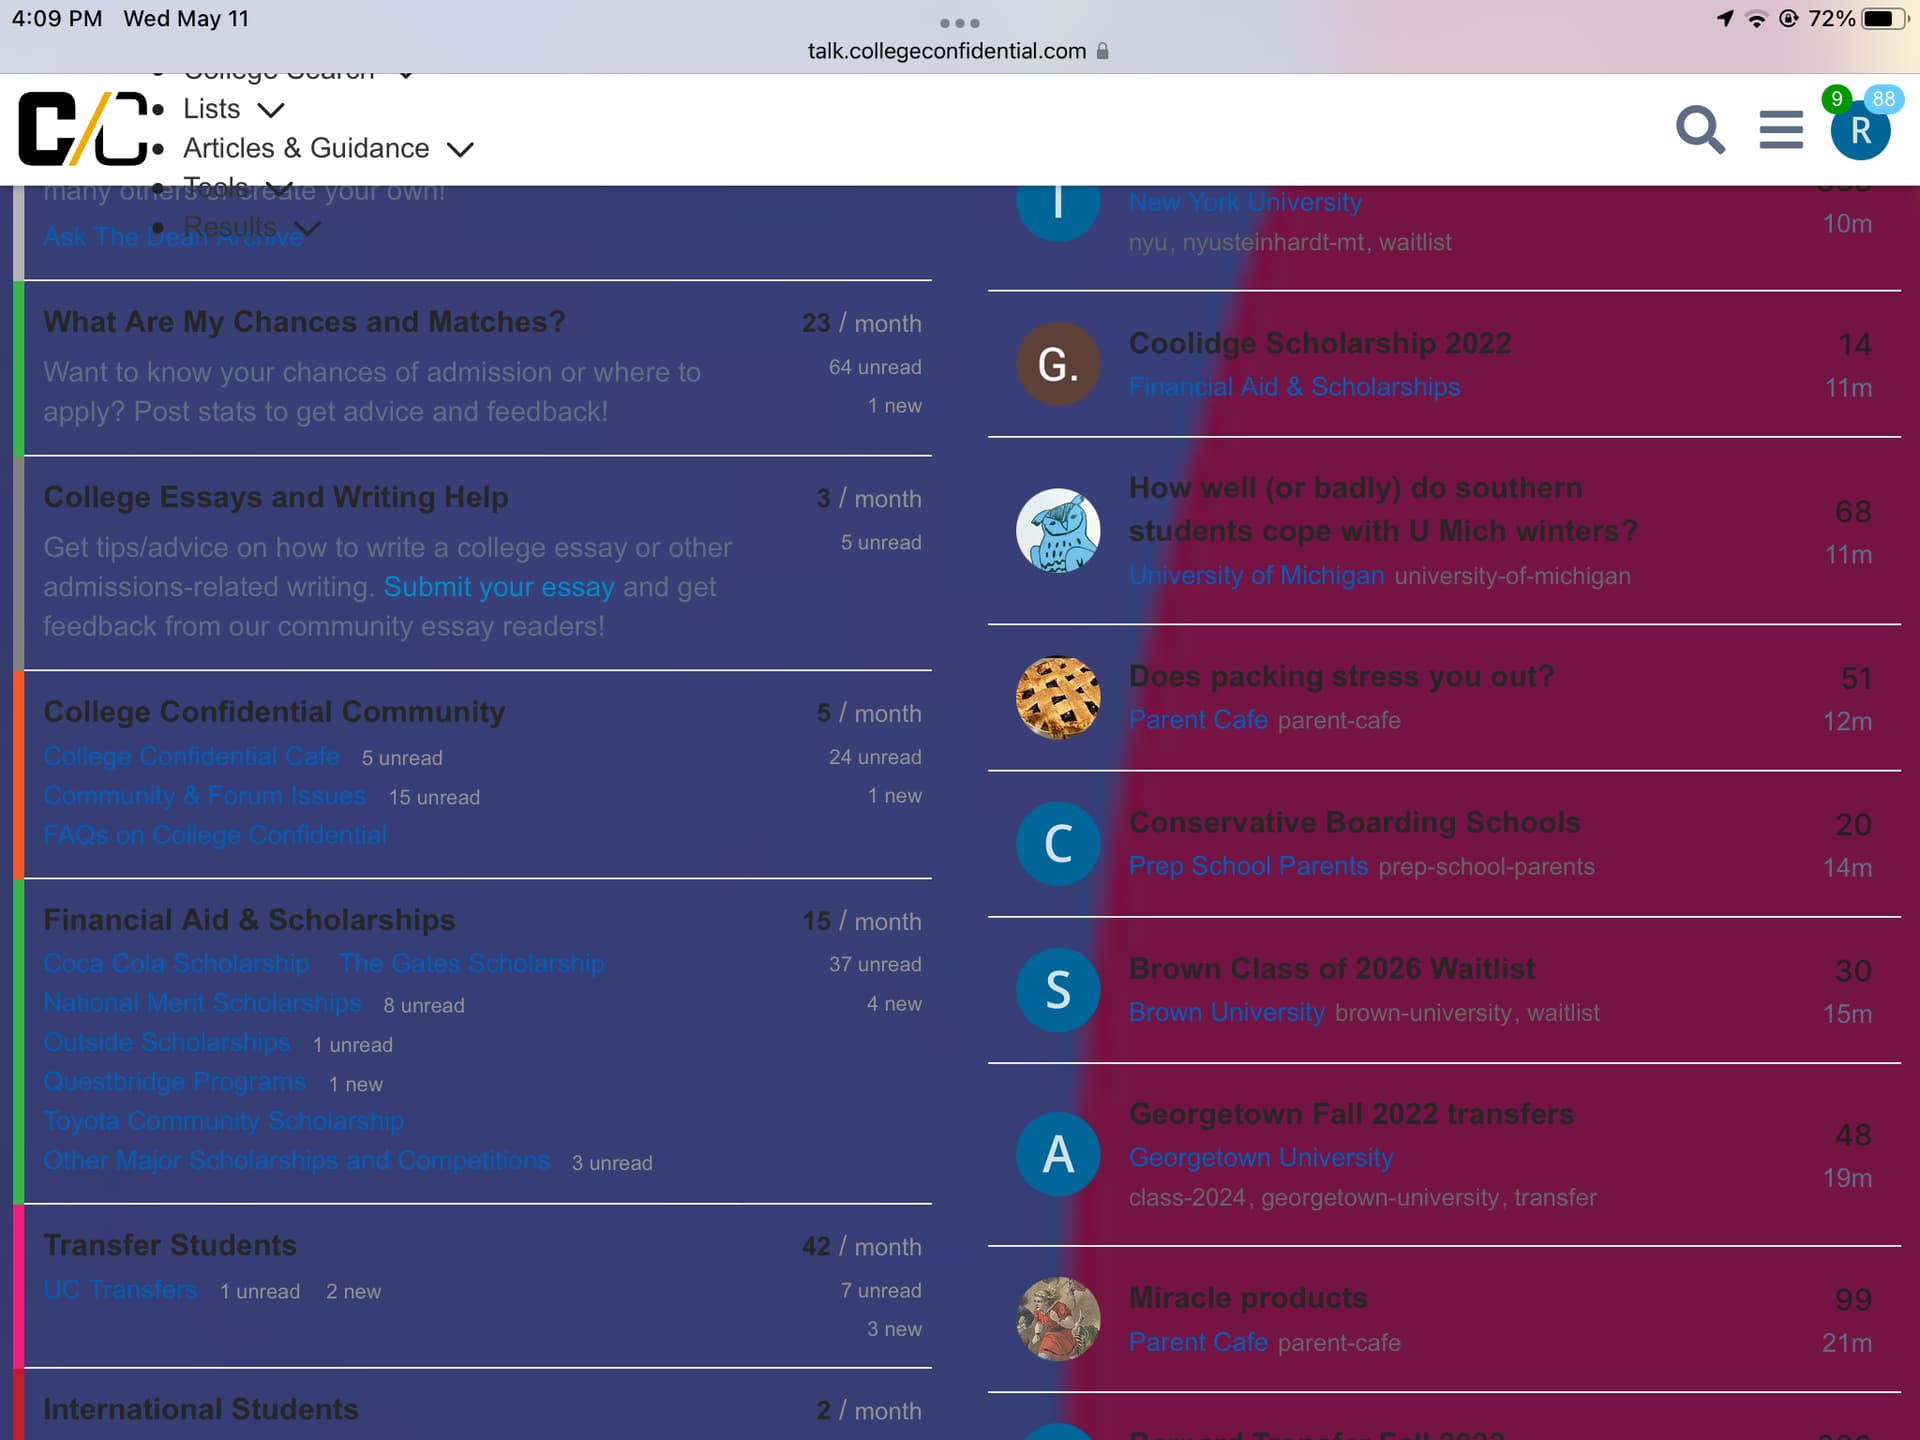Viewport: 1920px width, 1440px height.
Task: Open College Essays and Writing Help category
Action: pos(276,497)
